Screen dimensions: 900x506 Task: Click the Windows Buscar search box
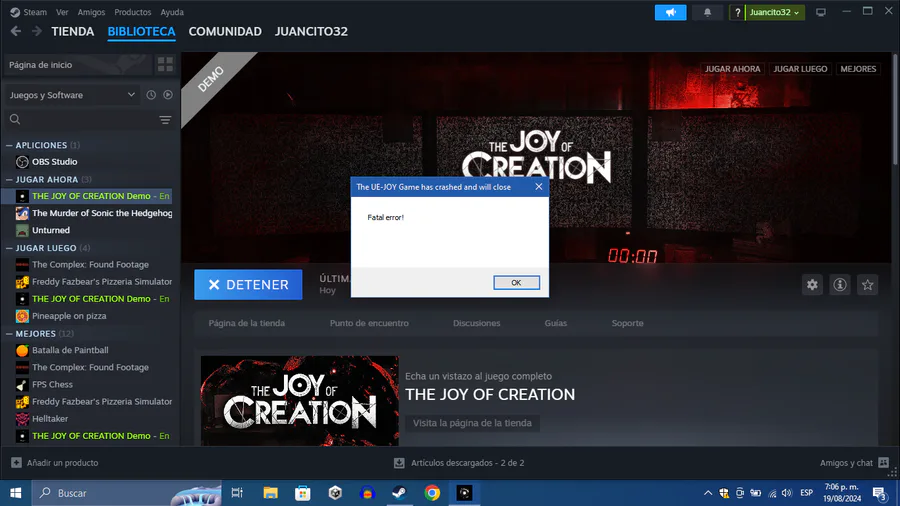coord(126,493)
